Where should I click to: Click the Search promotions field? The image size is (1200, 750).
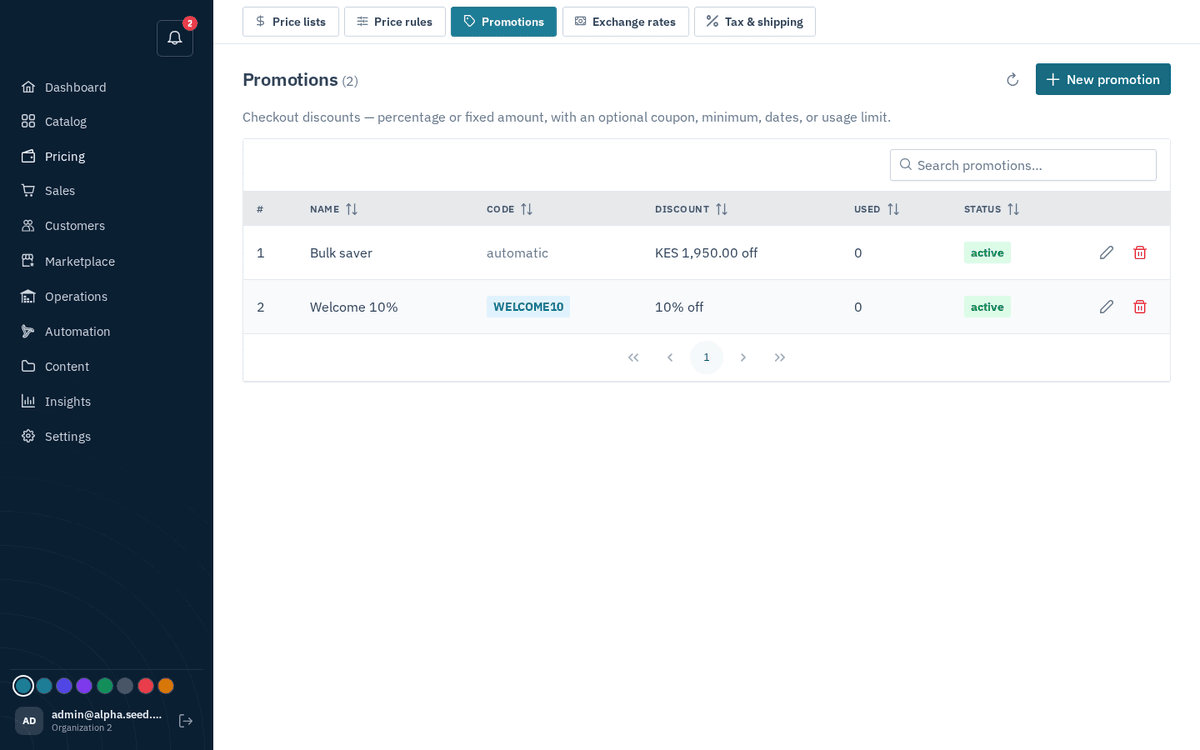[1023, 165]
